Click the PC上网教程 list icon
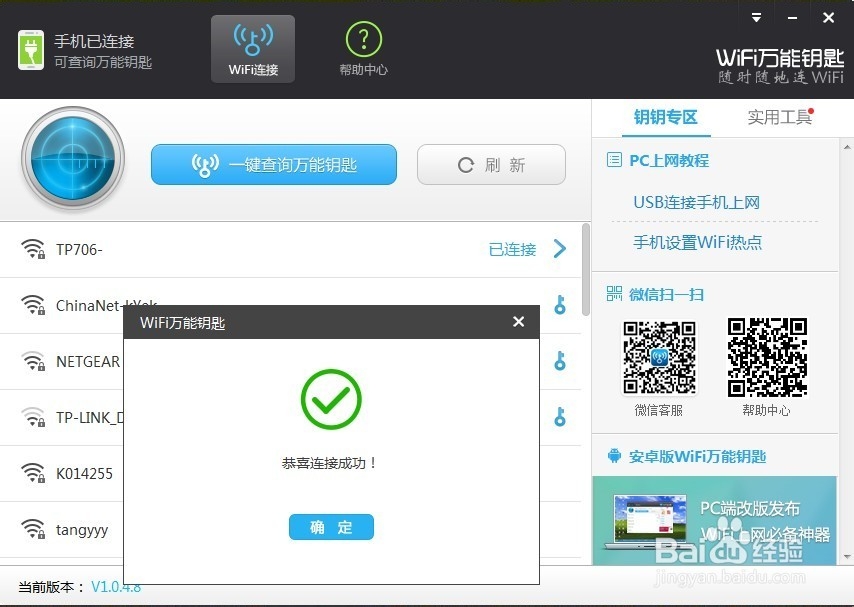 614,160
